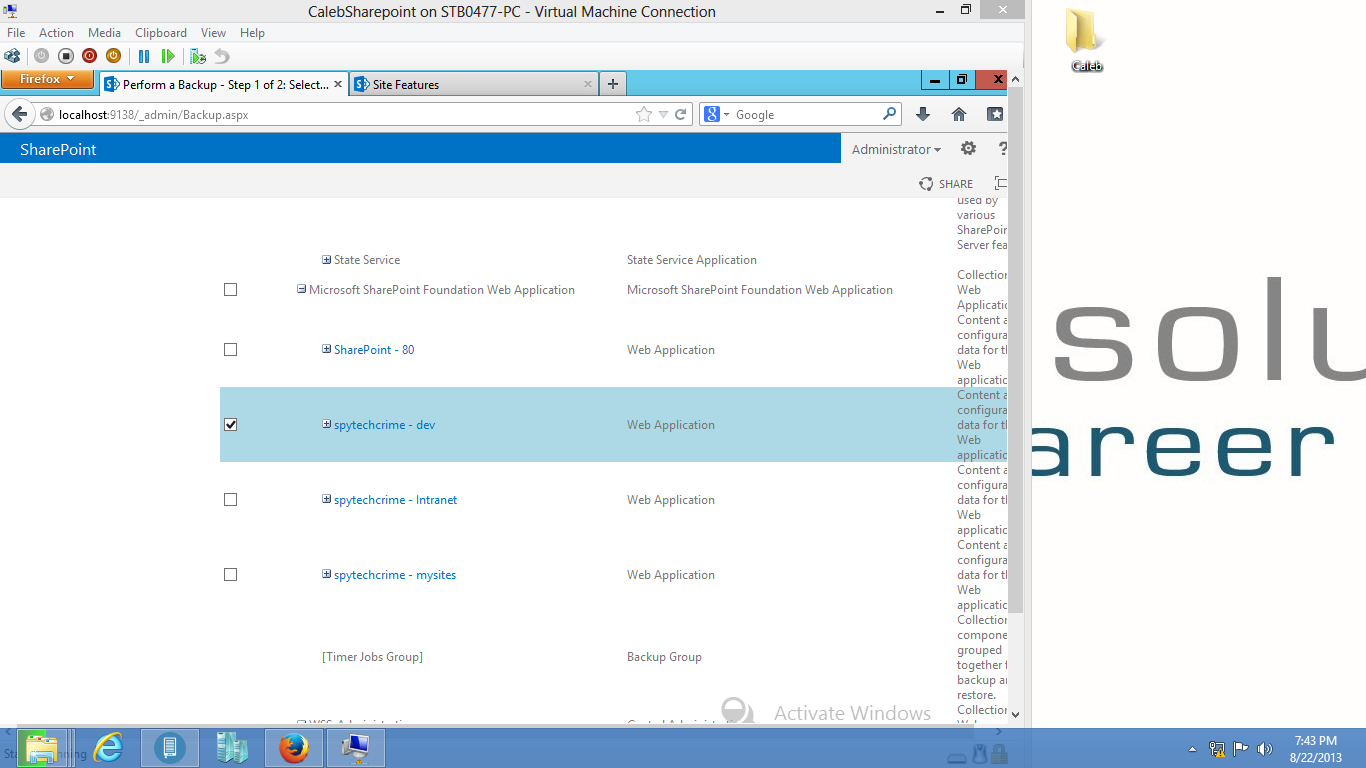
Task: Check the Microsoft SharePoint Foundation Web Application box
Action: pyautogui.click(x=231, y=290)
